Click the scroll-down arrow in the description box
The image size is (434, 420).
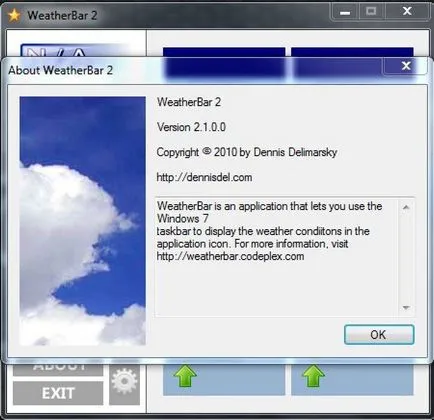pyautogui.click(x=406, y=307)
